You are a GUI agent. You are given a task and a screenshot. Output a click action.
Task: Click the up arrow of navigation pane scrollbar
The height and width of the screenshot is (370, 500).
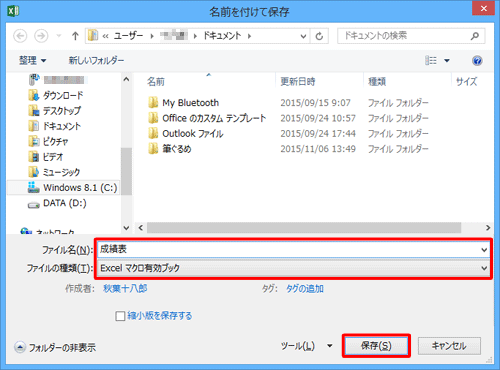pyautogui.click(x=126, y=79)
